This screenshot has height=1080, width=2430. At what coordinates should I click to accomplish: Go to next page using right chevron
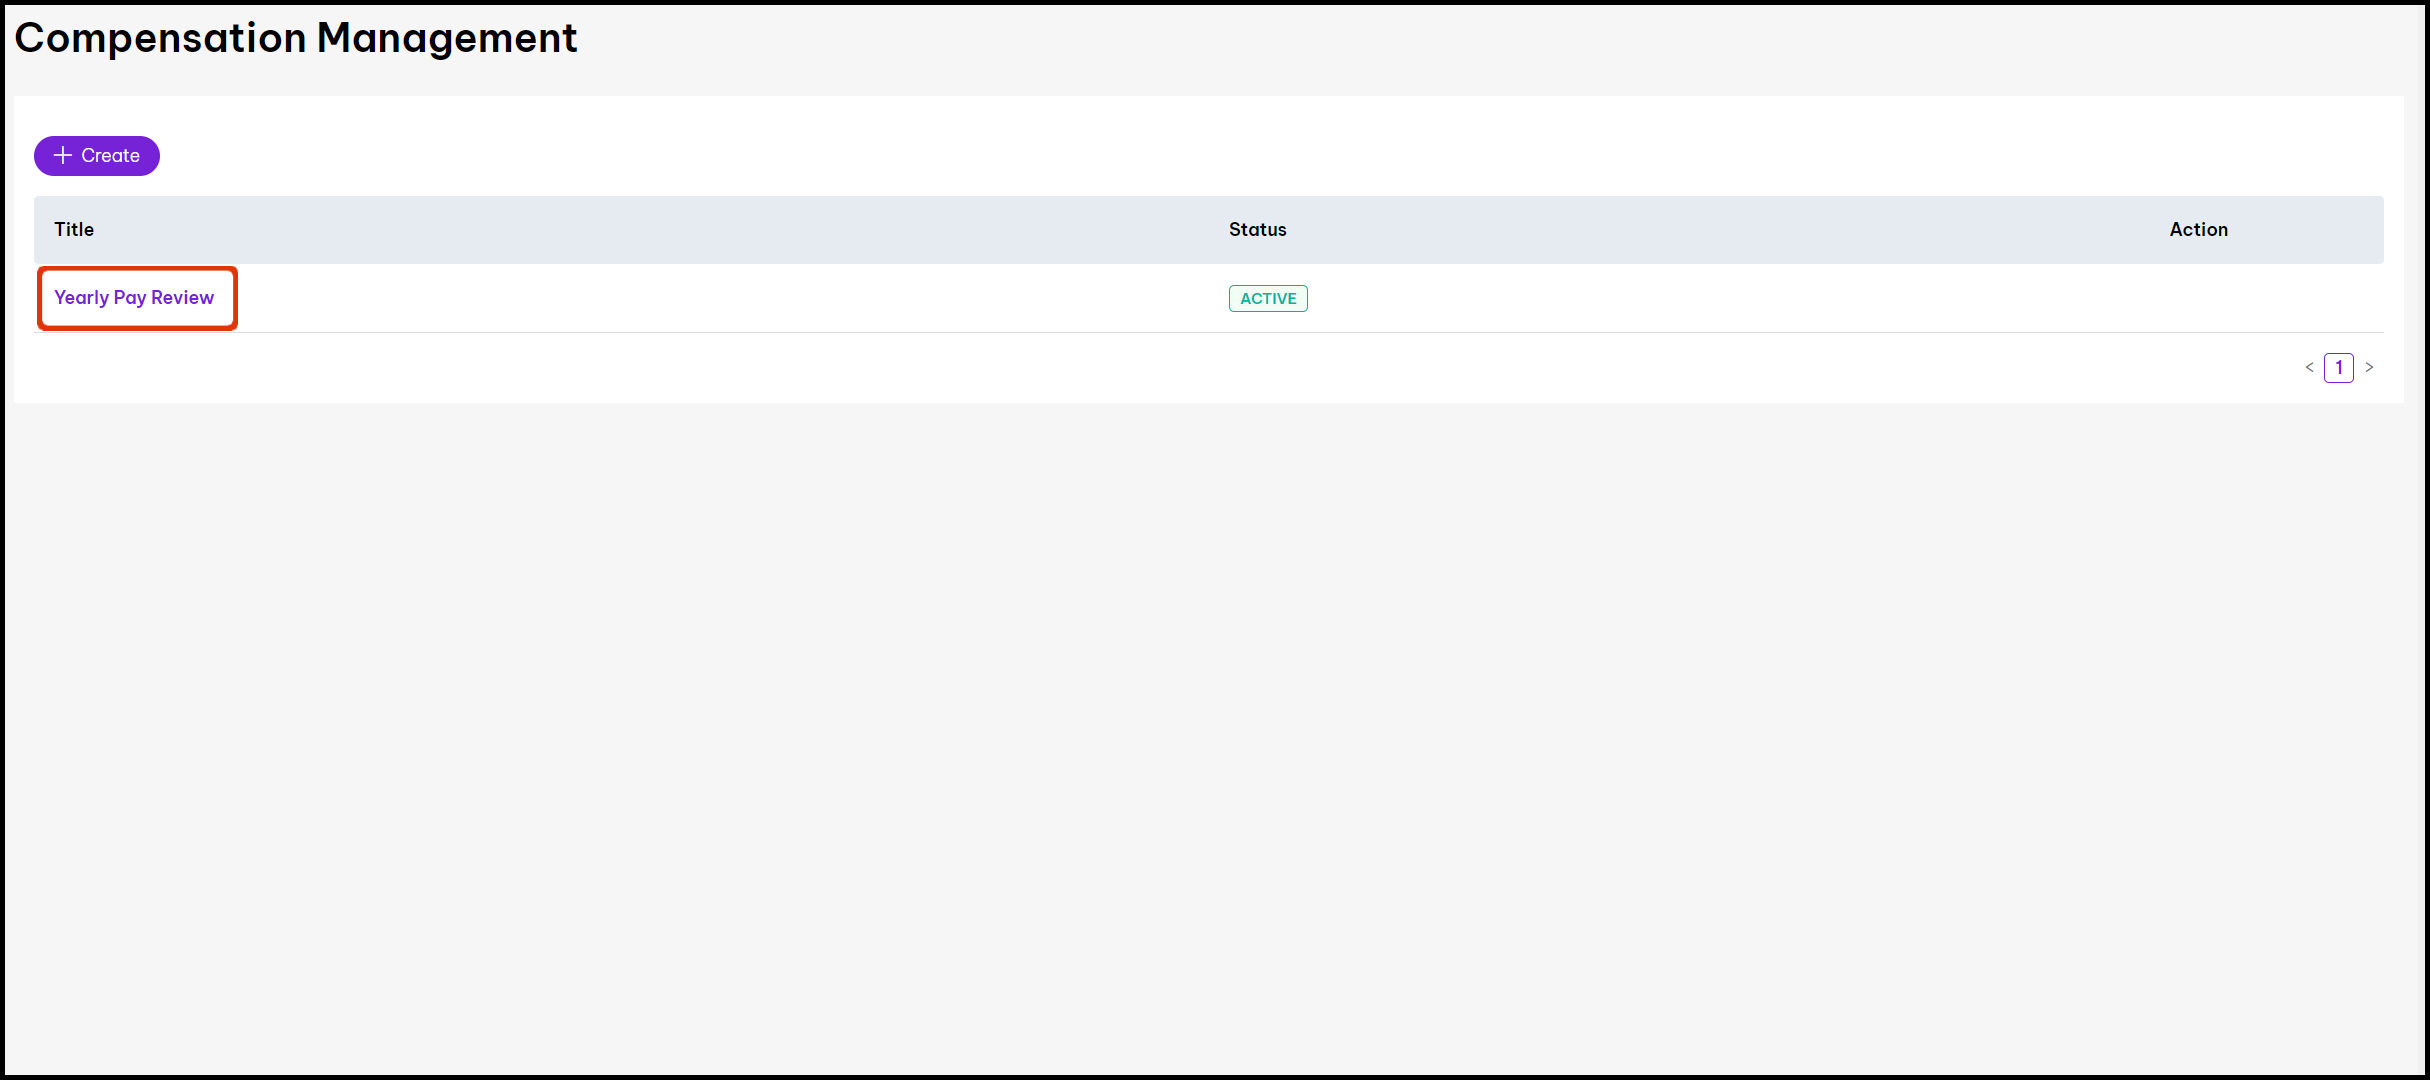point(2369,368)
